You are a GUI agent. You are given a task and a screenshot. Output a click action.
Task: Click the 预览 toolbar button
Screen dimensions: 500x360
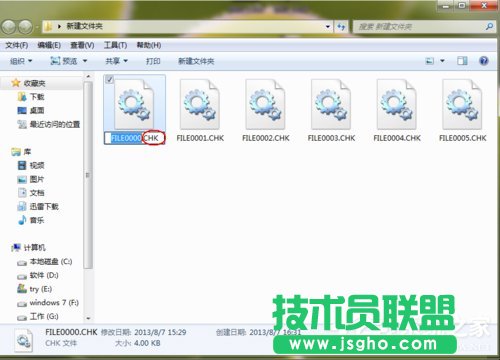(x=64, y=61)
